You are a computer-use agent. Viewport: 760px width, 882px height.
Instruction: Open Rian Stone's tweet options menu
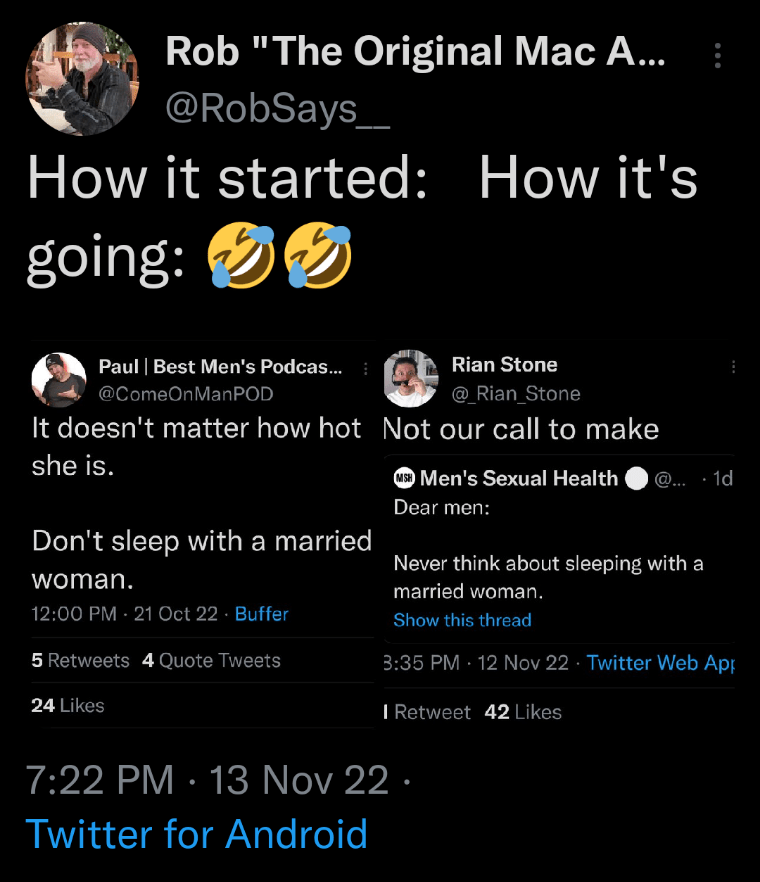734,367
